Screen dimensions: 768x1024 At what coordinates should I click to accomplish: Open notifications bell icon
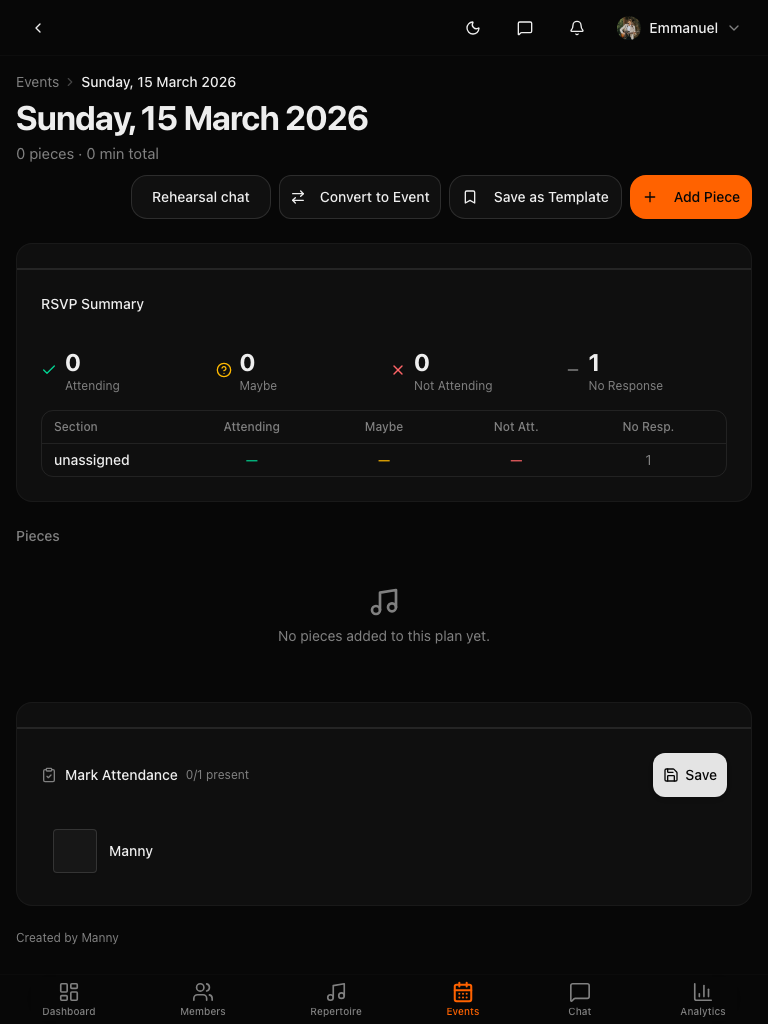[577, 28]
